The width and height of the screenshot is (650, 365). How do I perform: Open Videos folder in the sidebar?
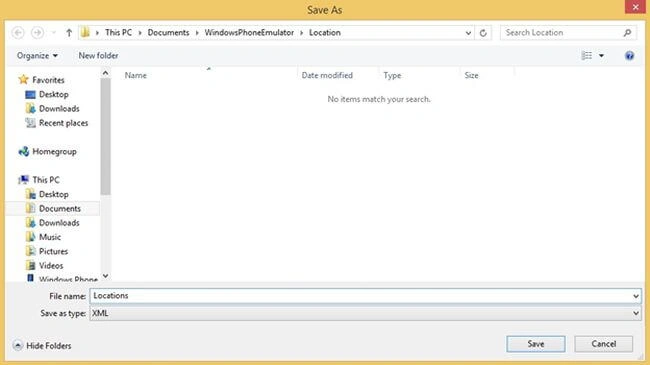51,265
